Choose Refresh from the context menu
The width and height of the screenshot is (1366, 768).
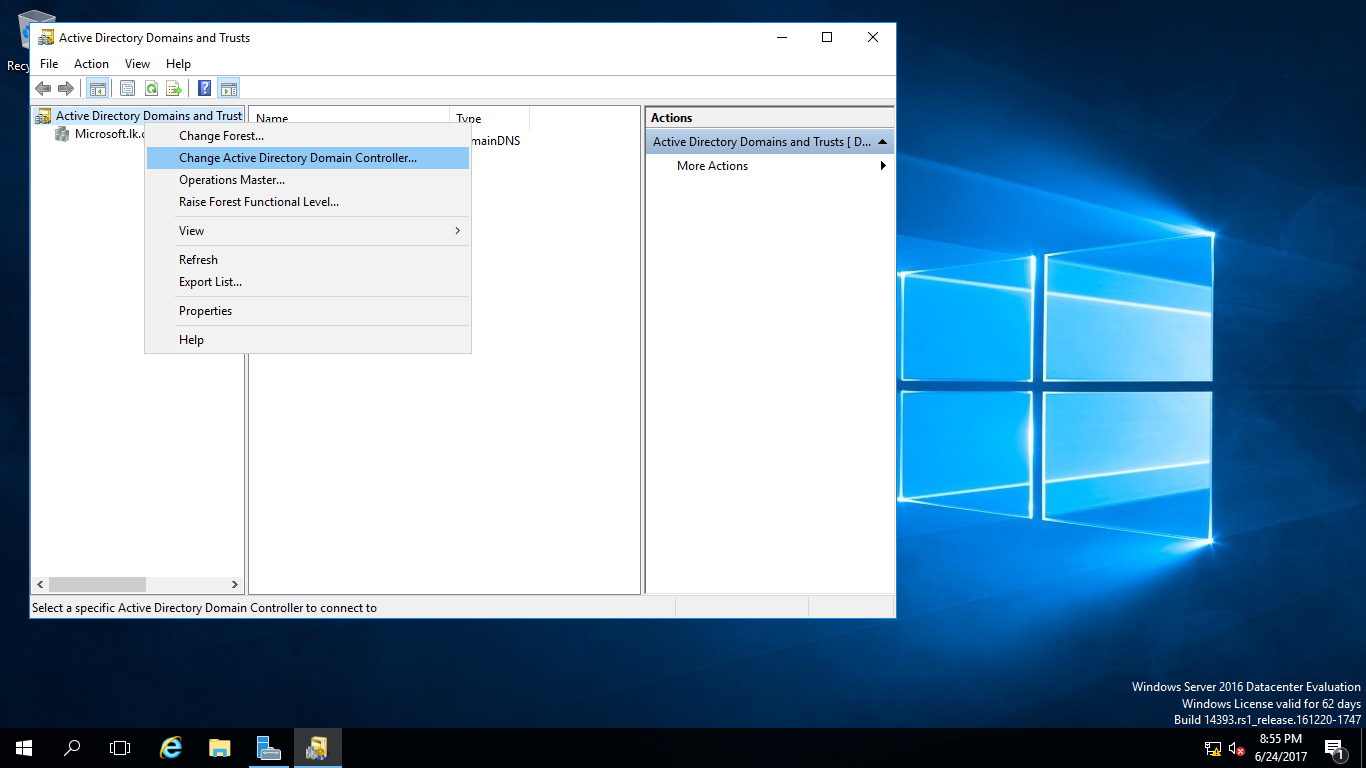point(308,260)
